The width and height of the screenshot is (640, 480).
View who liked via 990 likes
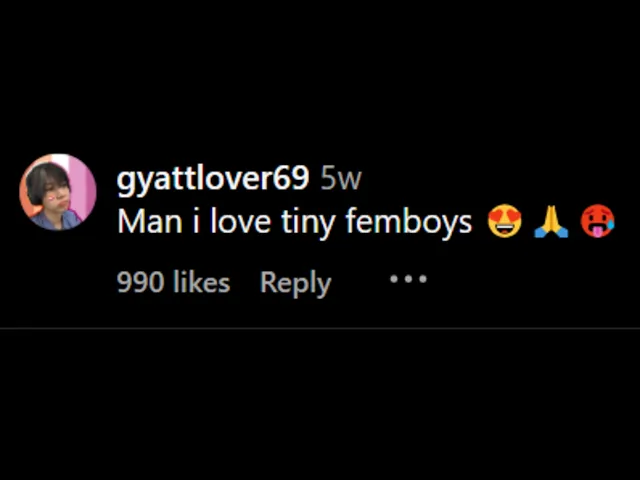point(173,283)
